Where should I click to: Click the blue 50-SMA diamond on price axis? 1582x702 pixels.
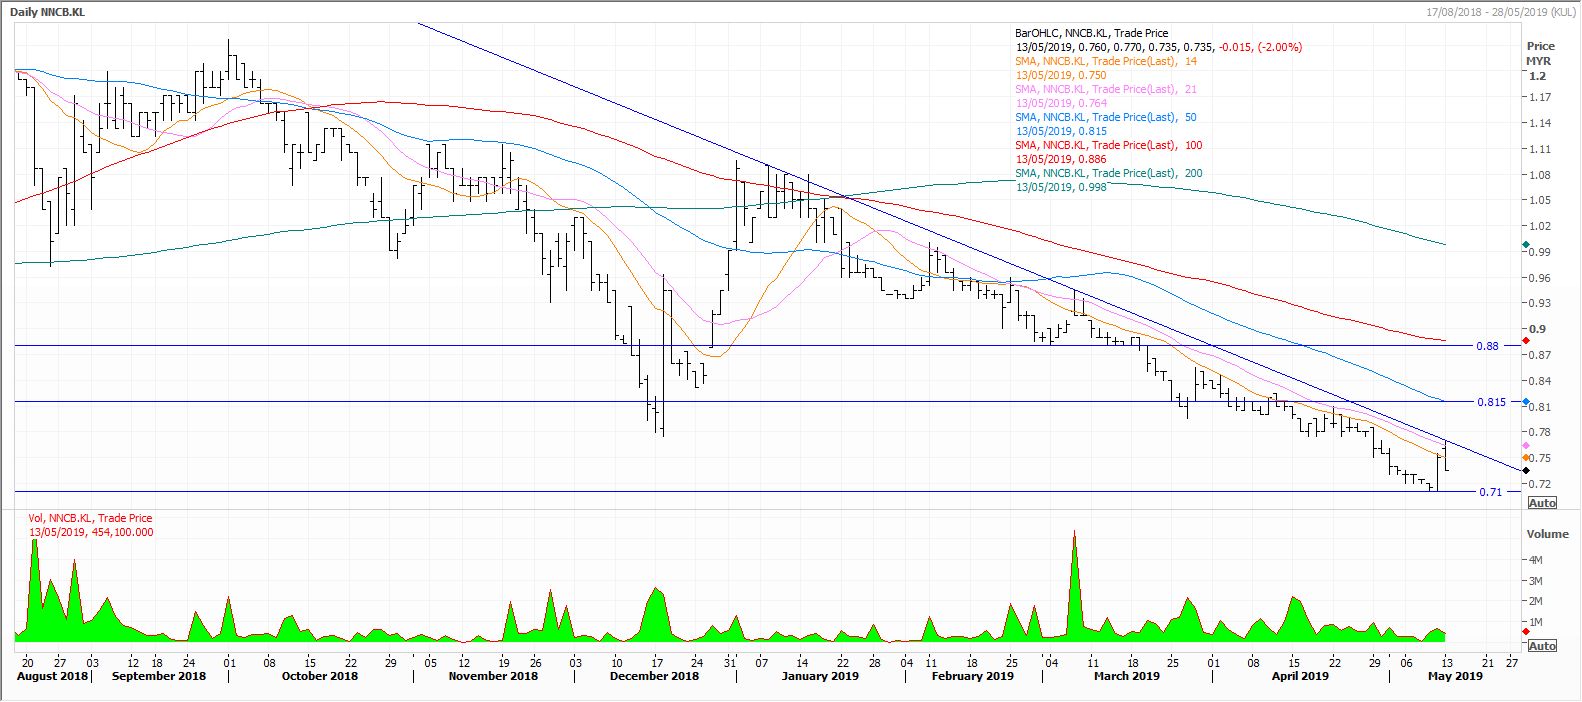click(x=1525, y=402)
